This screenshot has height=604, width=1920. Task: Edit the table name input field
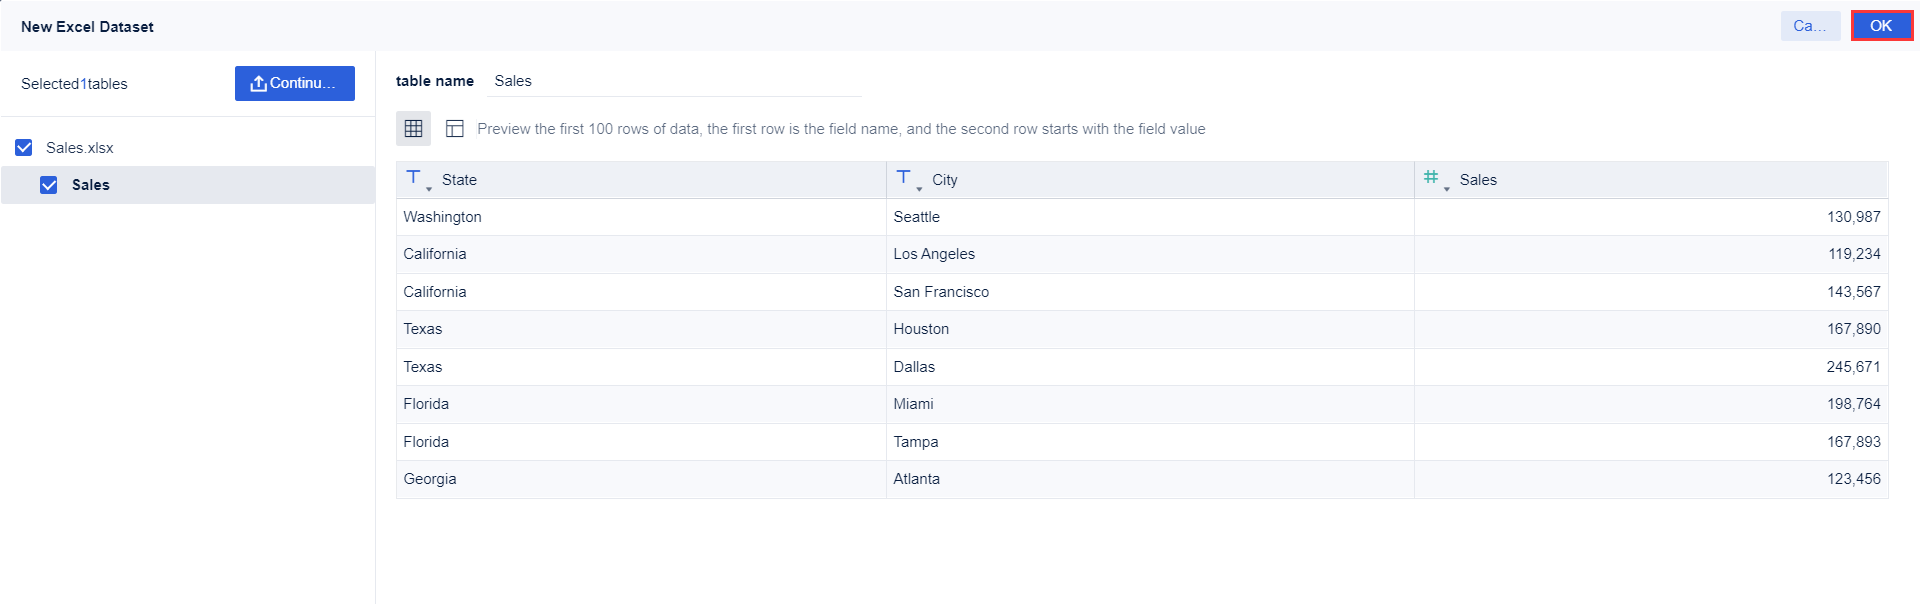pyautogui.click(x=674, y=81)
